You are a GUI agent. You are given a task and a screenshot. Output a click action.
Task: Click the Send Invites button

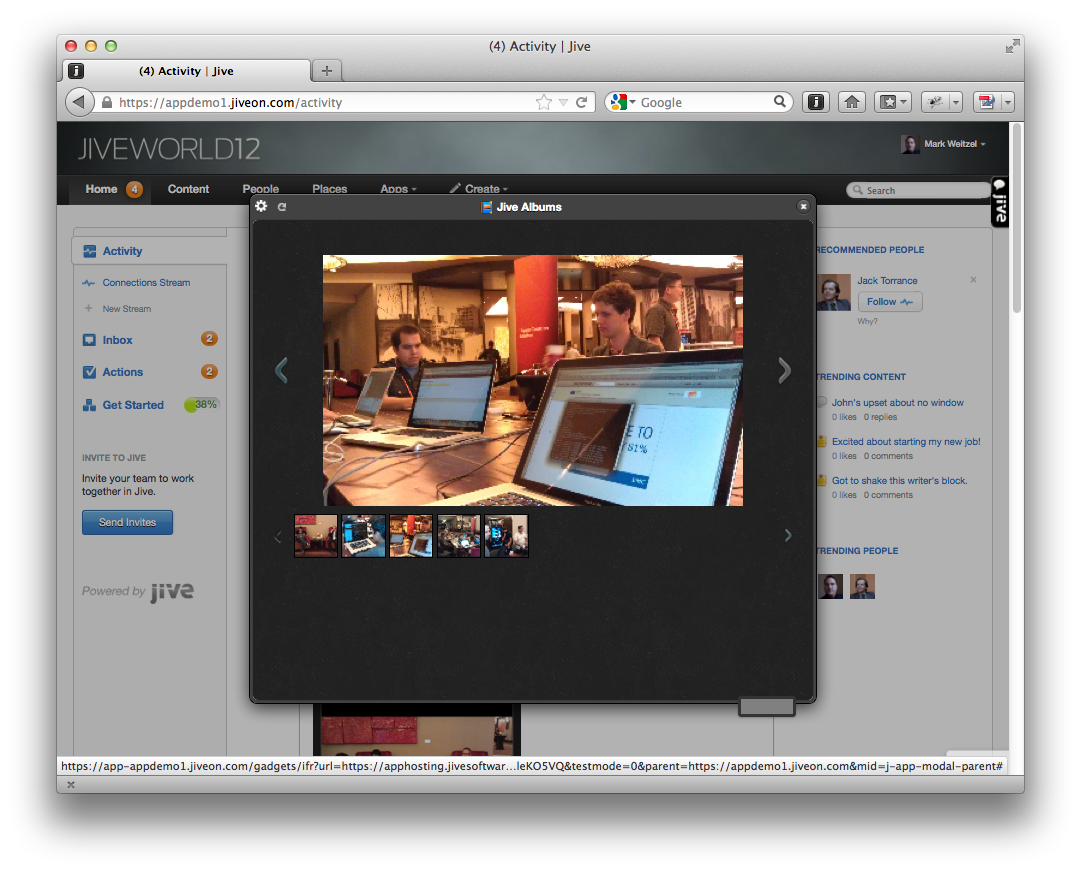click(x=128, y=523)
